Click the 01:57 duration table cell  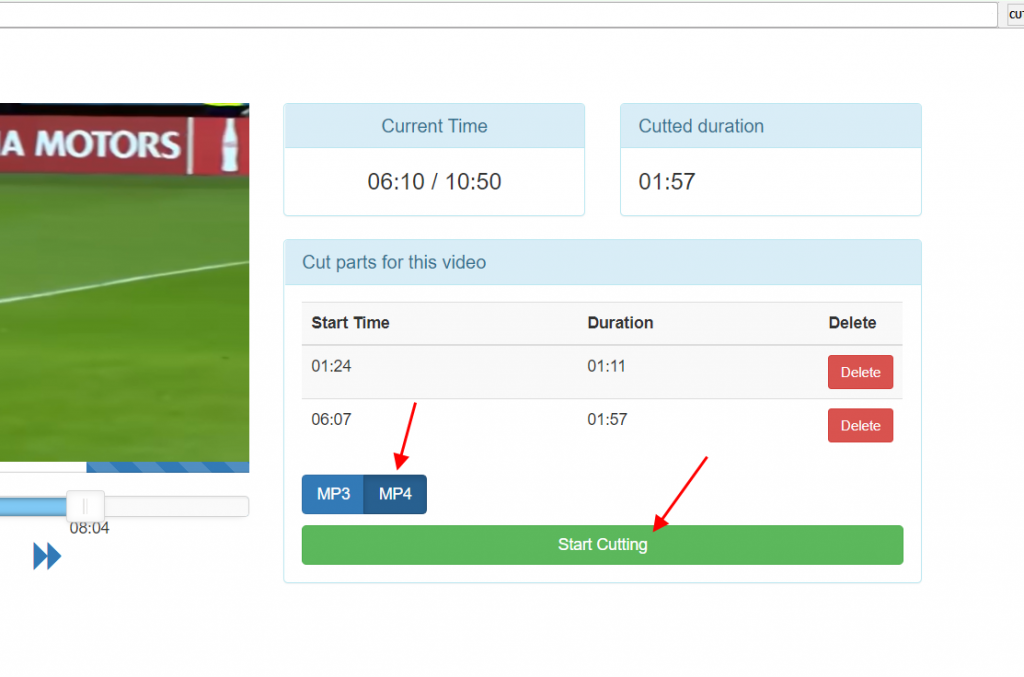(607, 419)
